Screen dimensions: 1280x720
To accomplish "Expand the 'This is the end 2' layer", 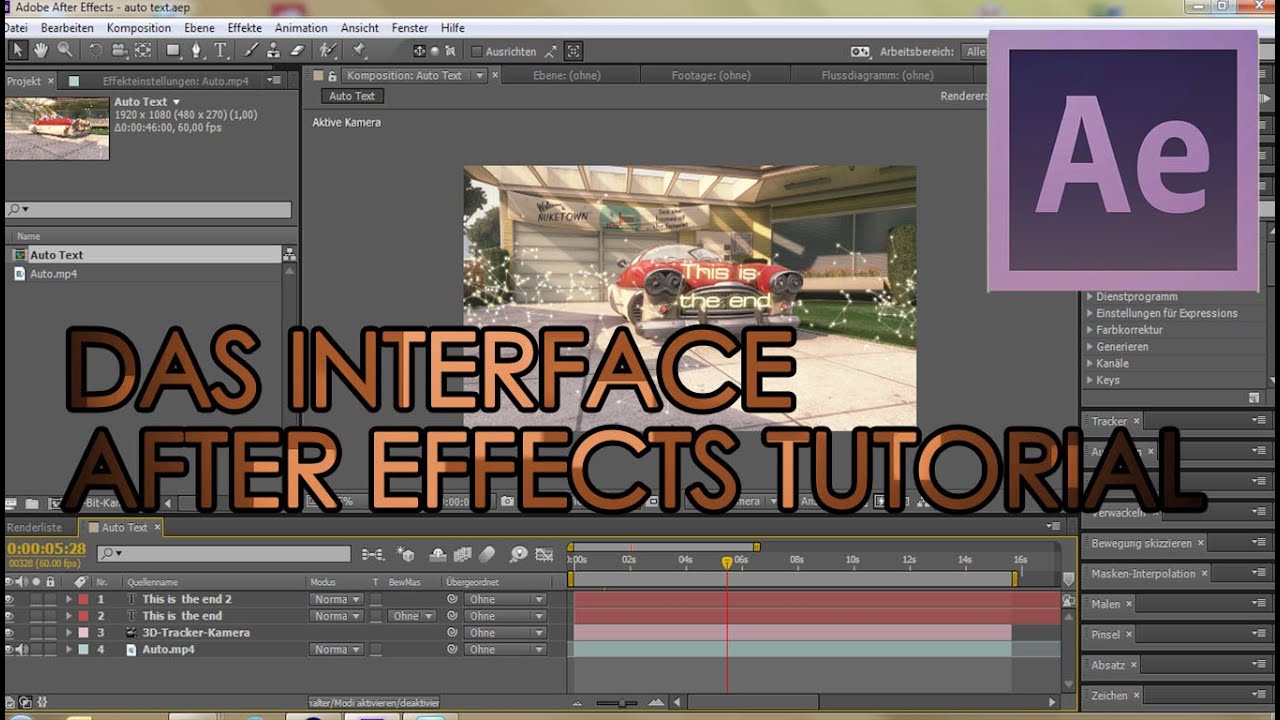I will 69,599.
